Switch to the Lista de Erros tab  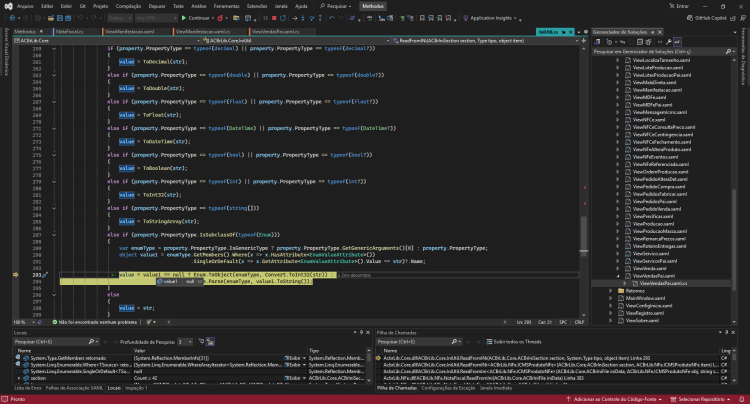[x=28, y=388]
